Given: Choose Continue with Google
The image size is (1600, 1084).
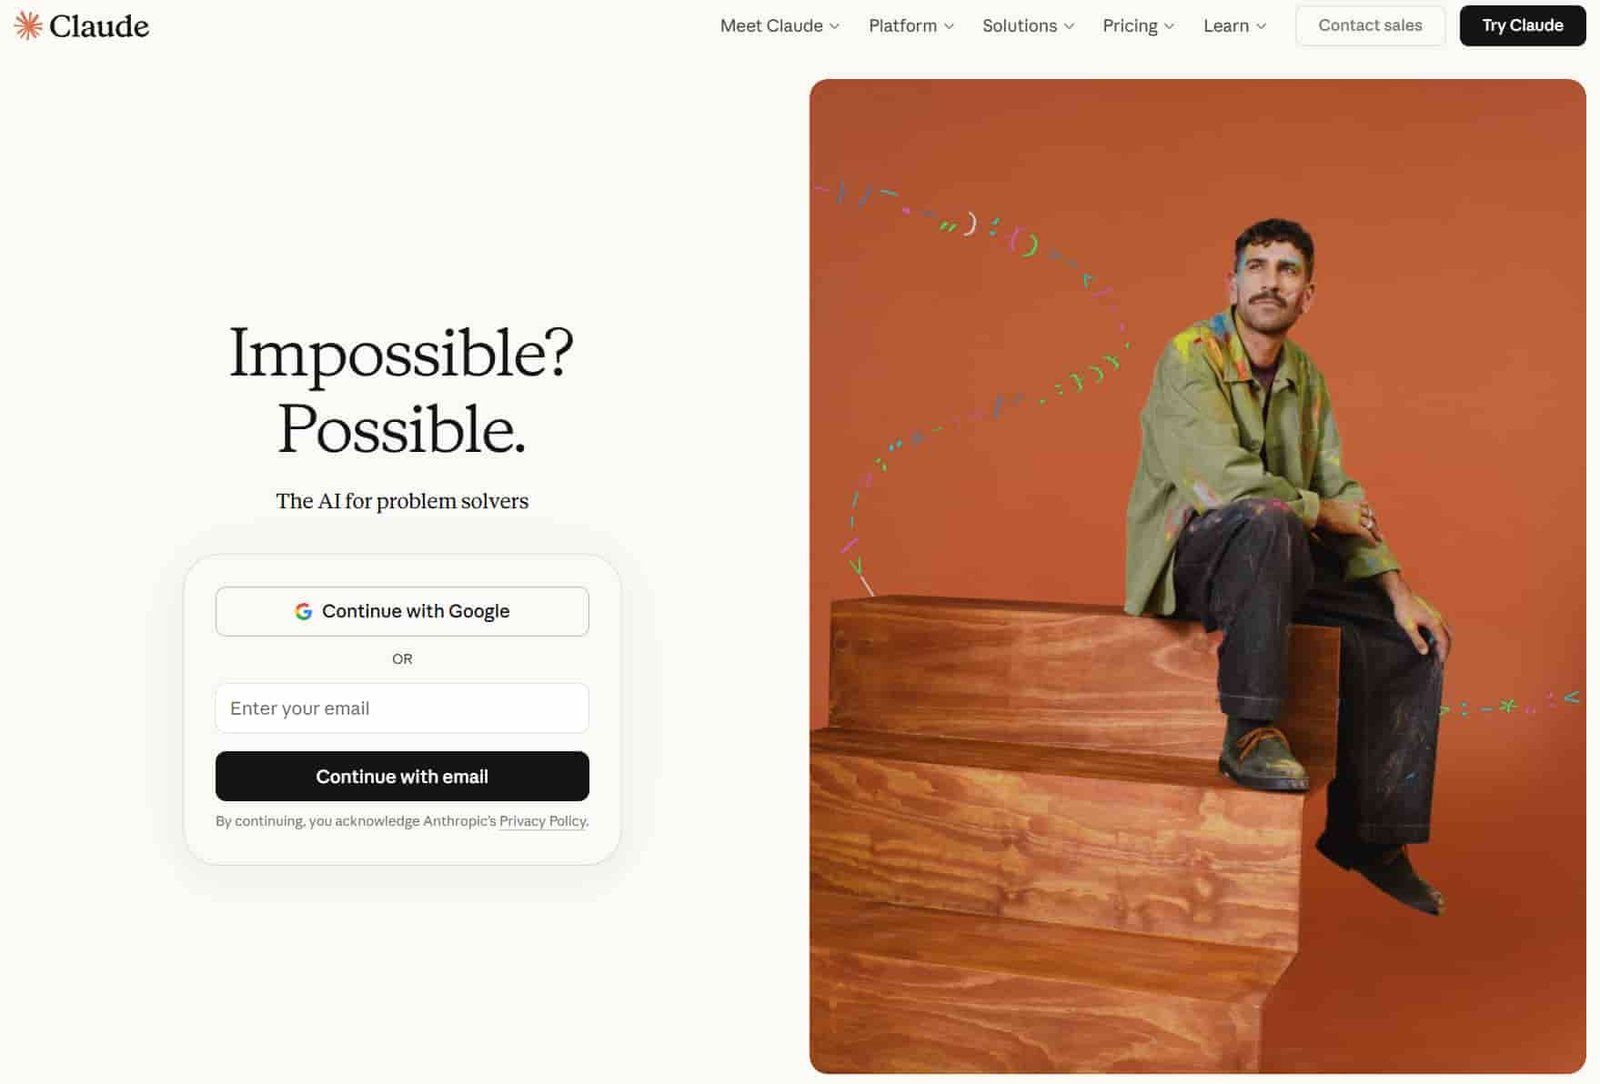Looking at the screenshot, I should tap(402, 611).
